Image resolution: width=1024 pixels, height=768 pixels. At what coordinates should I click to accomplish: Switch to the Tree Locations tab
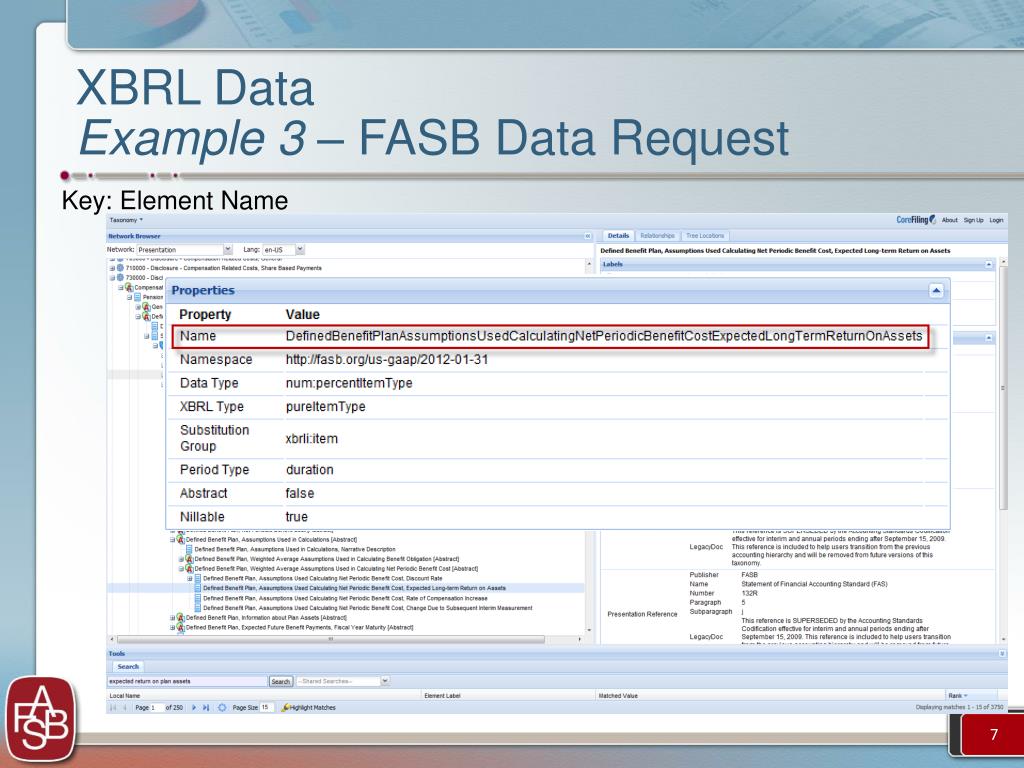click(705, 236)
